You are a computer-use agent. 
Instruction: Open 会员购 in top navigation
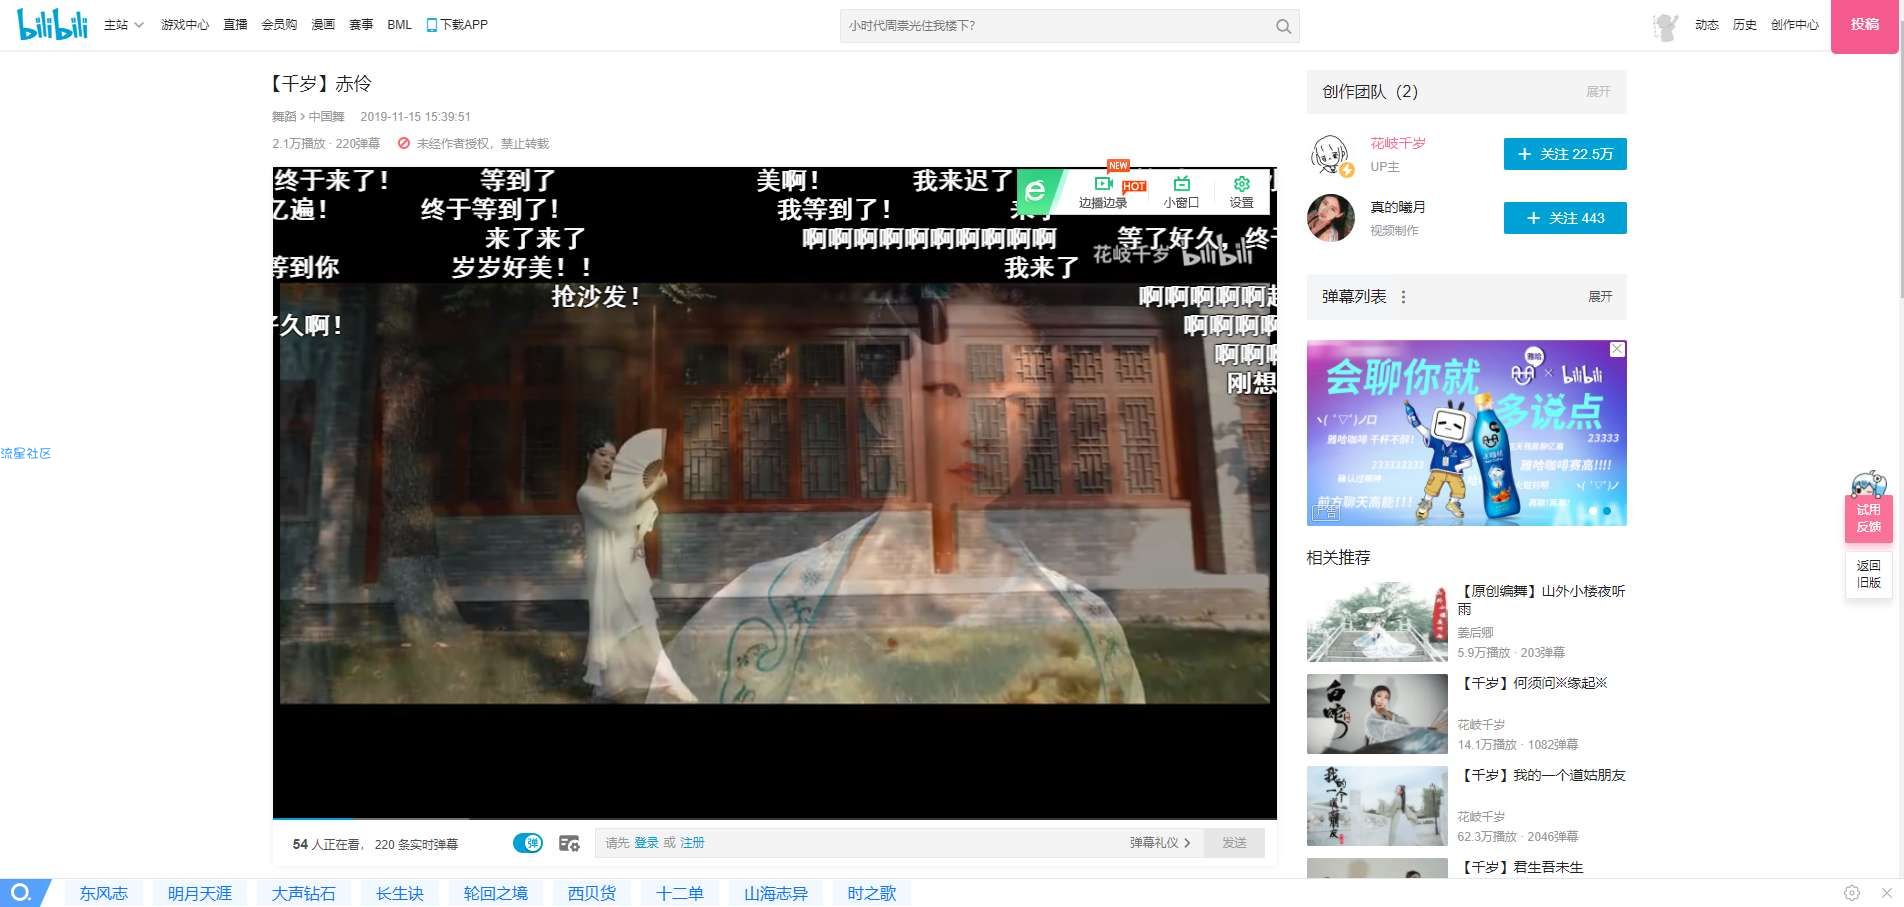click(x=279, y=25)
